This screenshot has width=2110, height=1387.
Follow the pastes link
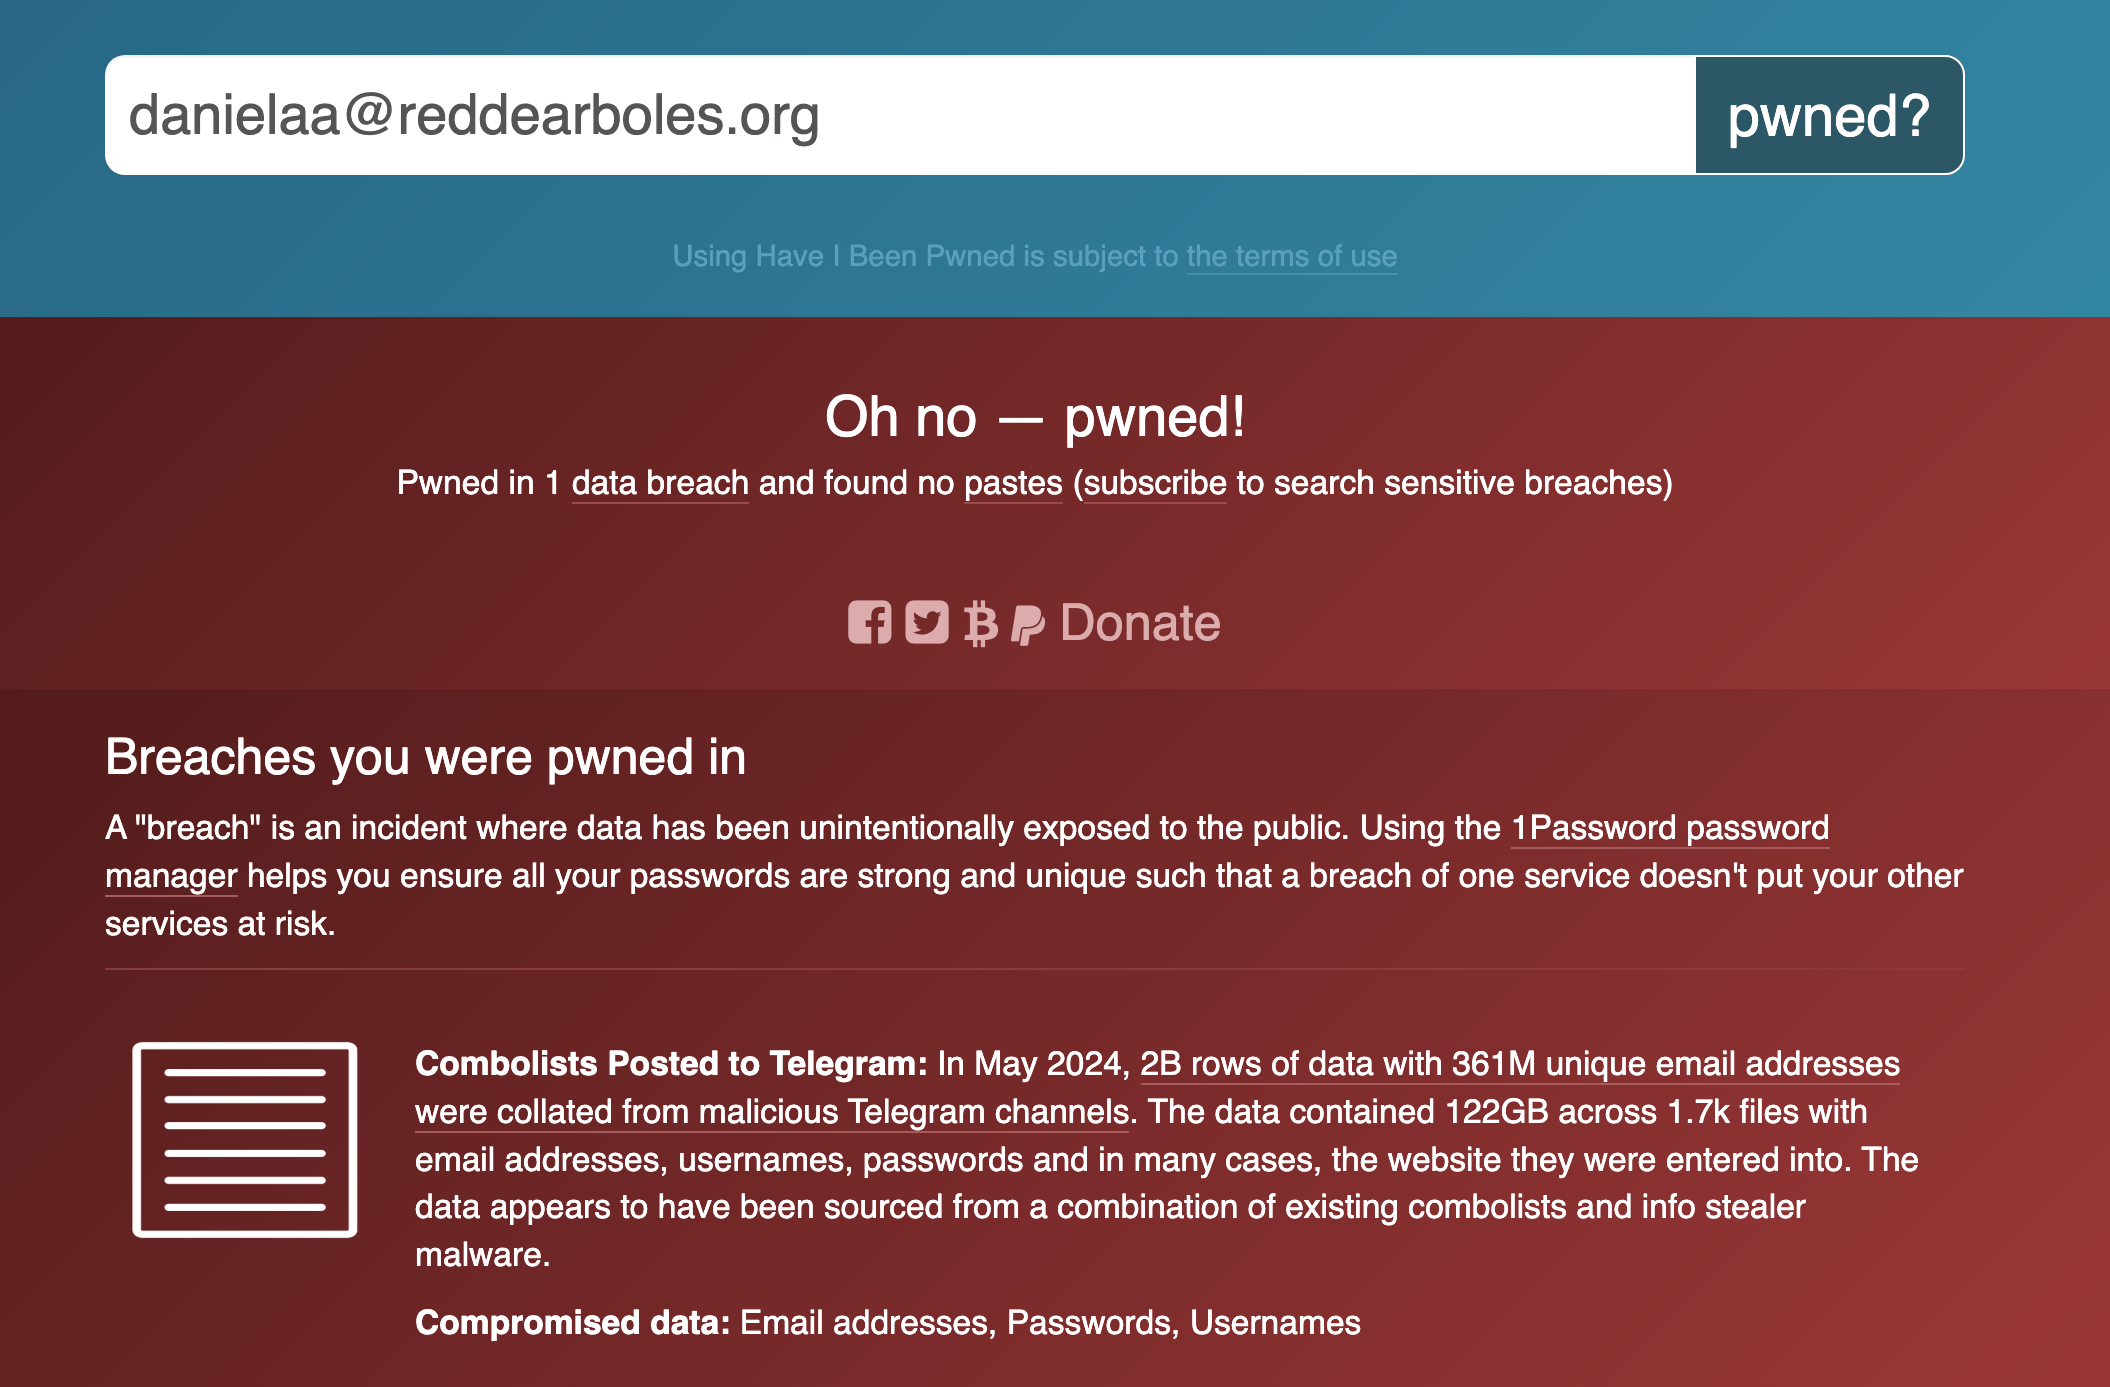point(1013,483)
